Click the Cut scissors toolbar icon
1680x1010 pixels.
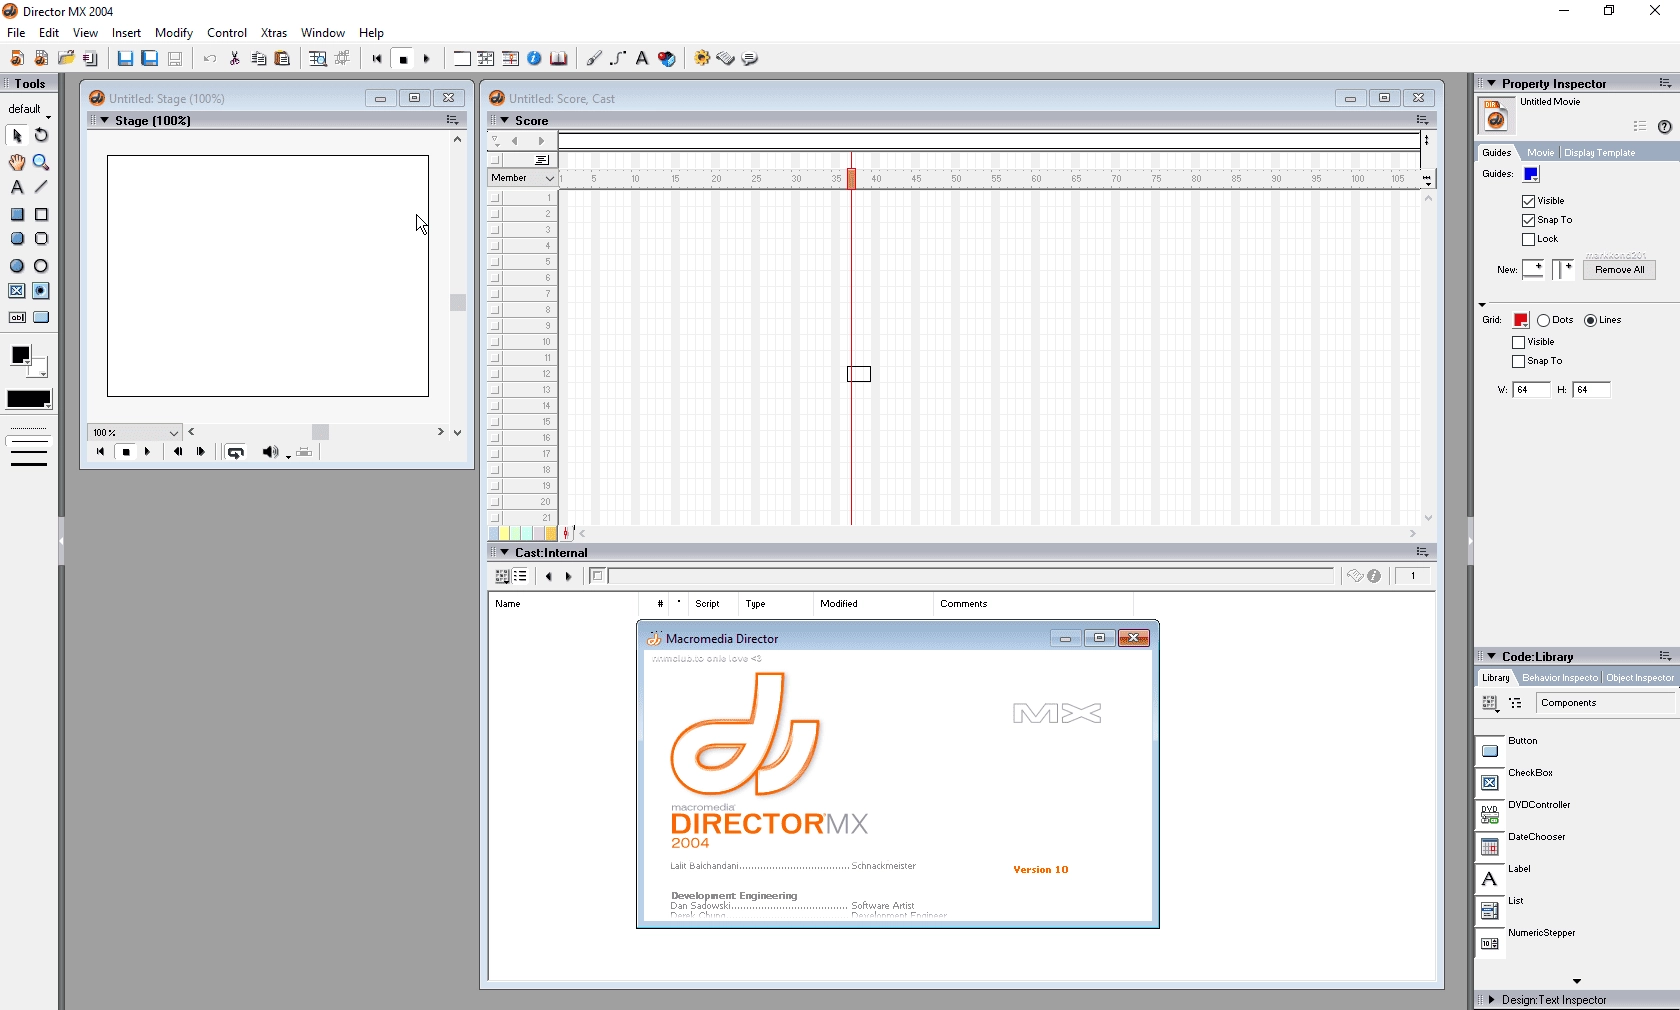click(235, 59)
